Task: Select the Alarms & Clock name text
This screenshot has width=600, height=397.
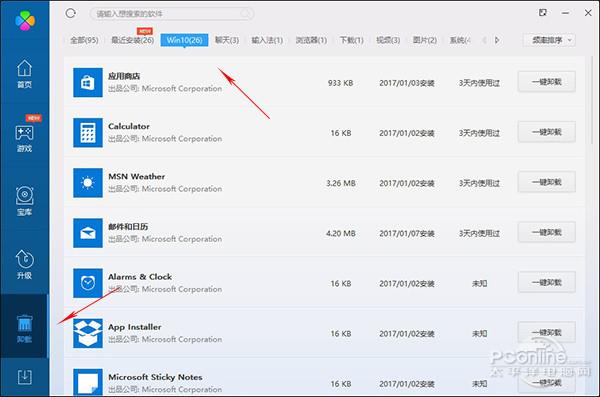Action: click(x=140, y=277)
